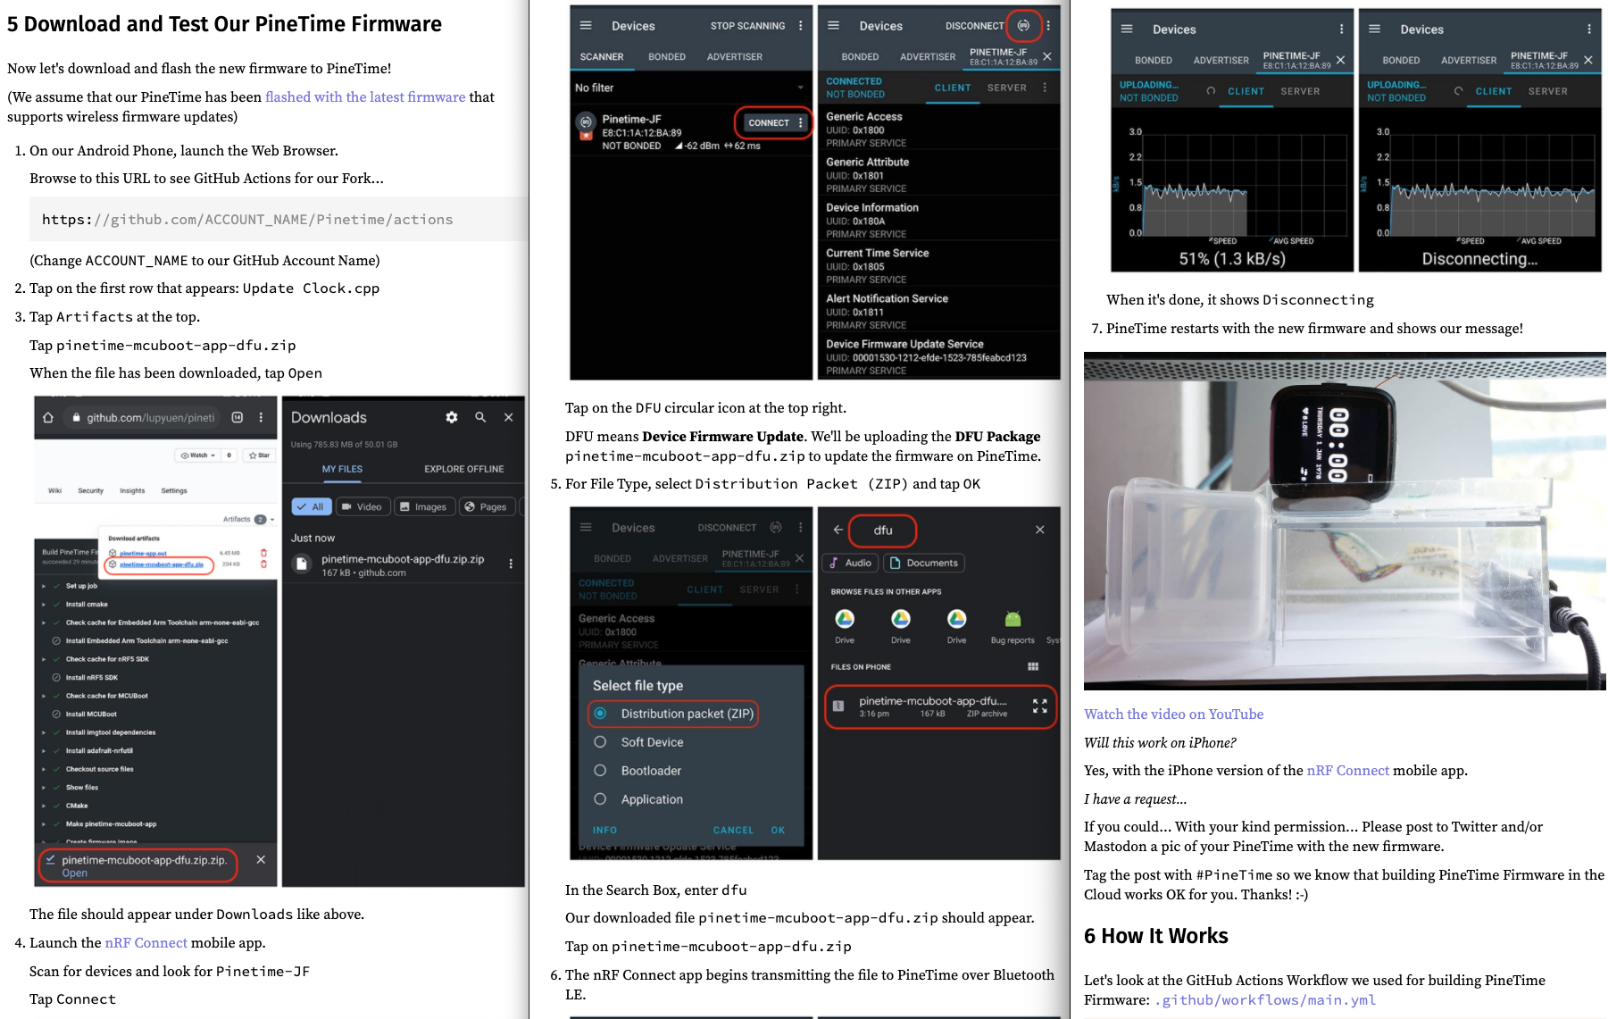Click the Downloads search magnifier icon
The image size is (1608, 1019).
pyautogui.click(x=481, y=417)
